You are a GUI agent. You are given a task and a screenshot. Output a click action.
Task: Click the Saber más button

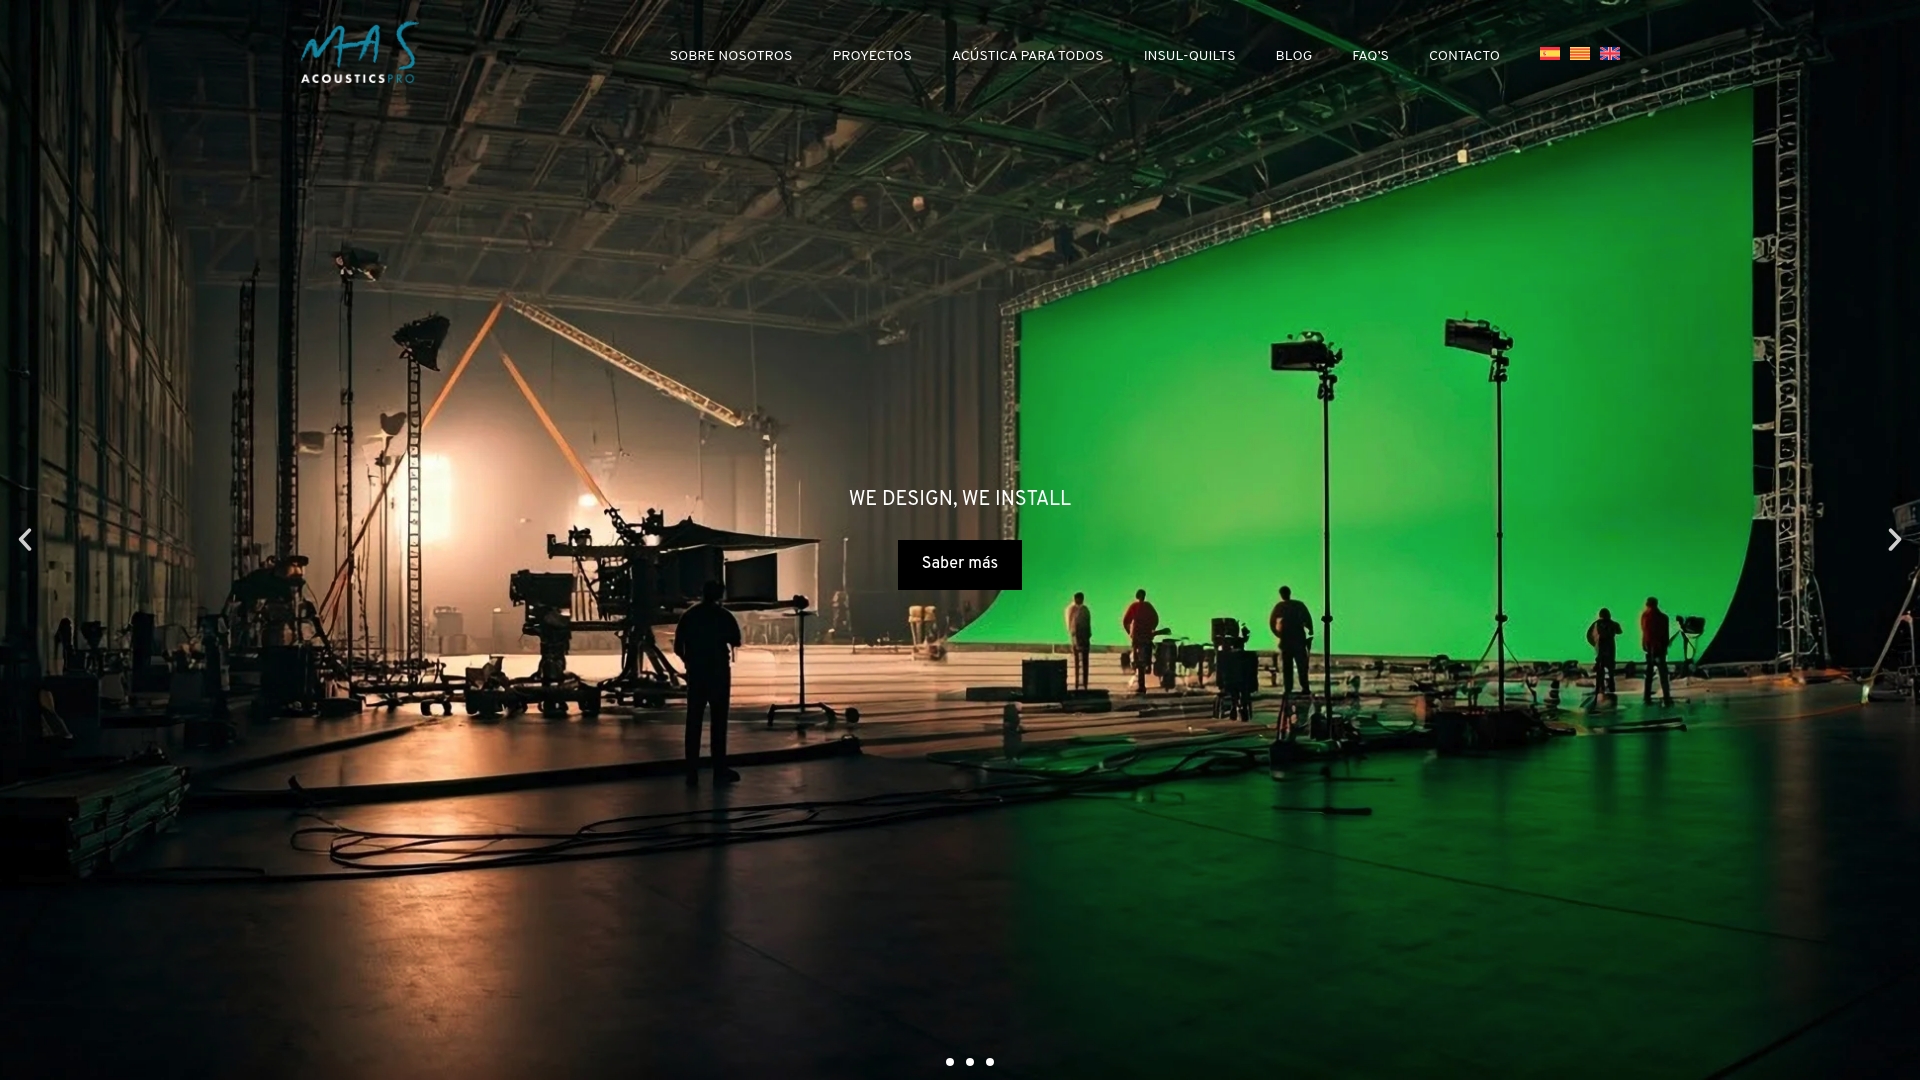pos(960,564)
